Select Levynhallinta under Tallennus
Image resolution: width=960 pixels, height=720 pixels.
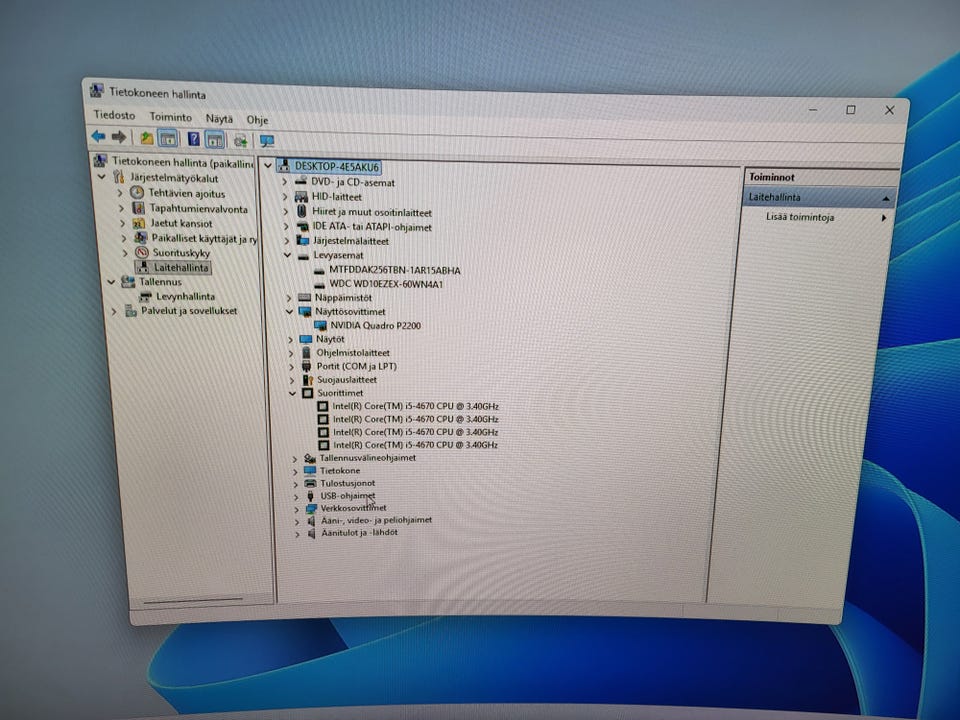[186, 296]
